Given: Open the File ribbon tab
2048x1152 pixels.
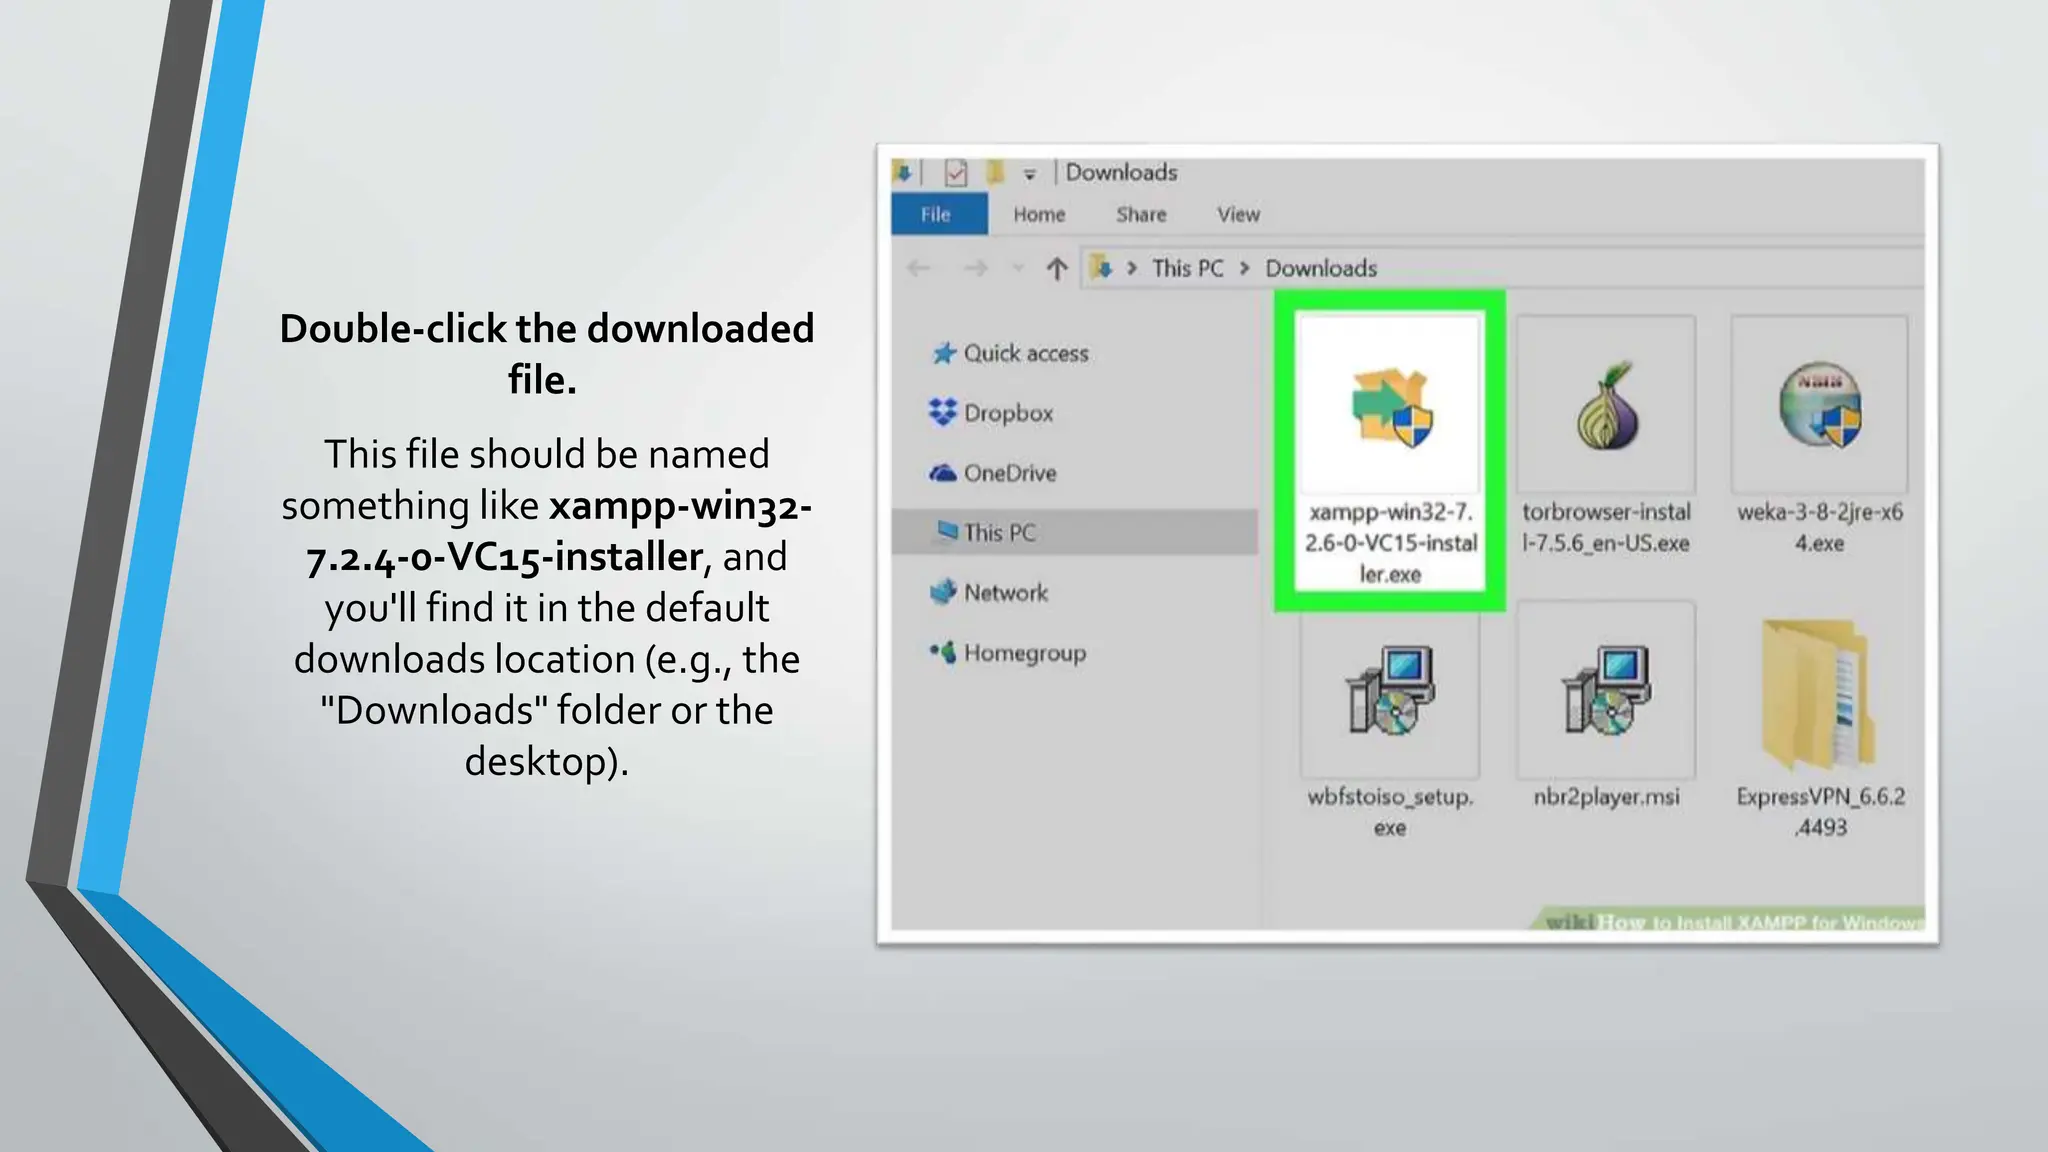Looking at the screenshot, I should pyautogui.click(x=939, y=214).
